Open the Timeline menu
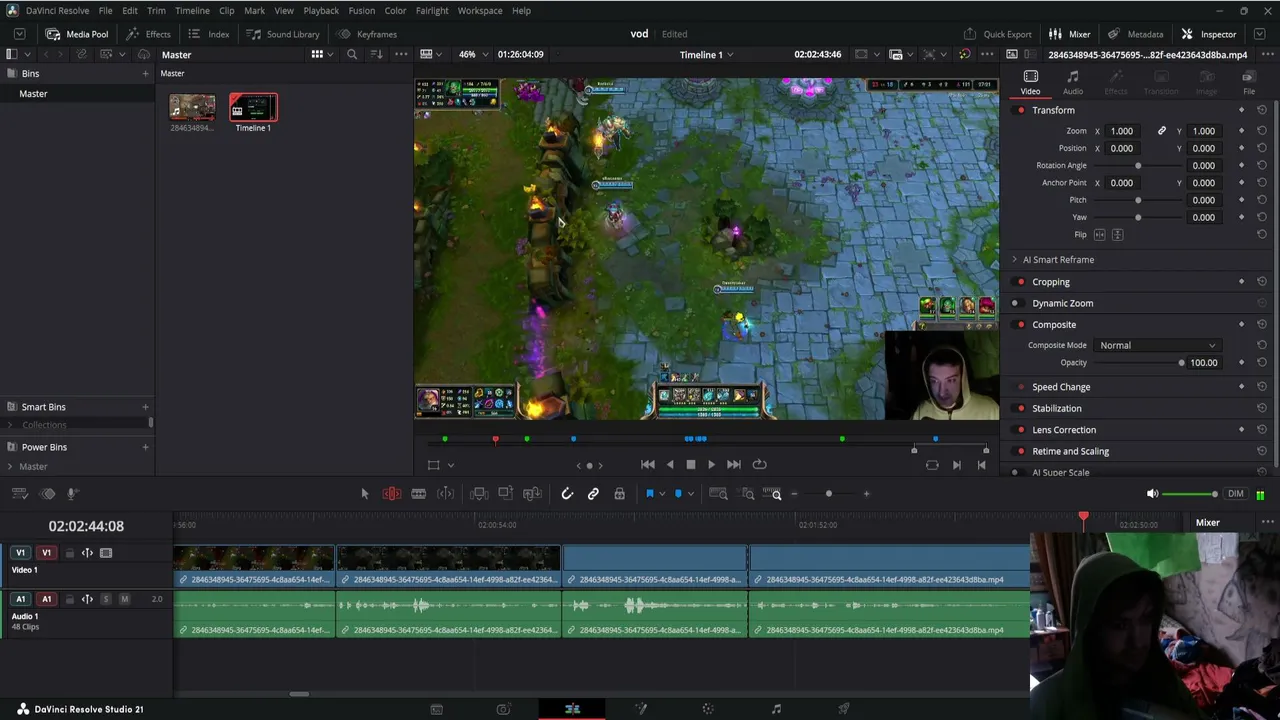Viewport: 1280px width, 720px height. pyautogui.click(x=192, y=11)
